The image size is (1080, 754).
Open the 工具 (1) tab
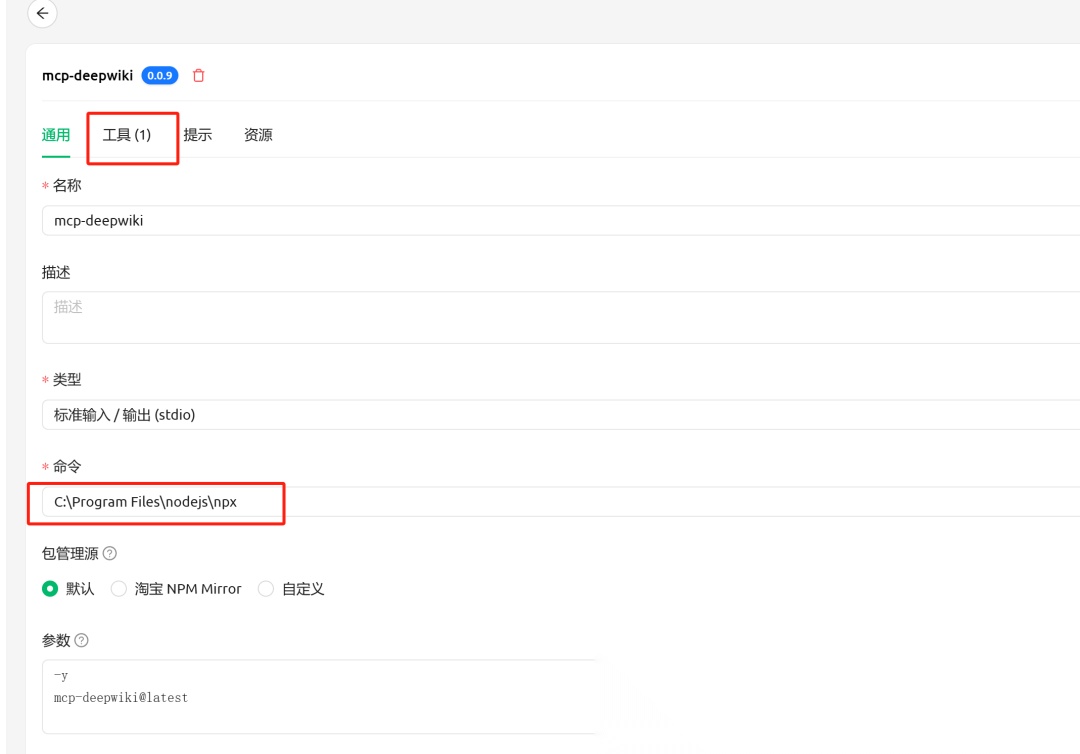127,135
